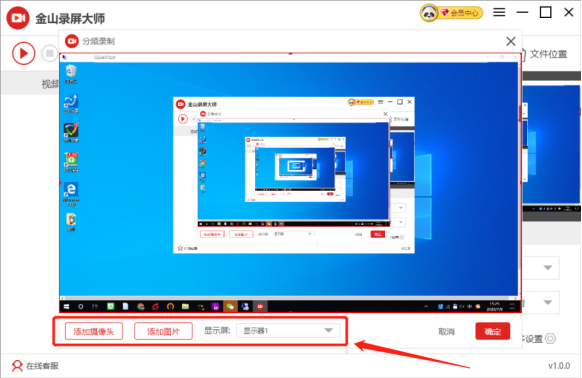Open the hamburger menu in title bar
The width and height of the screenshot is (582, 378).
(x=499, y=12)
